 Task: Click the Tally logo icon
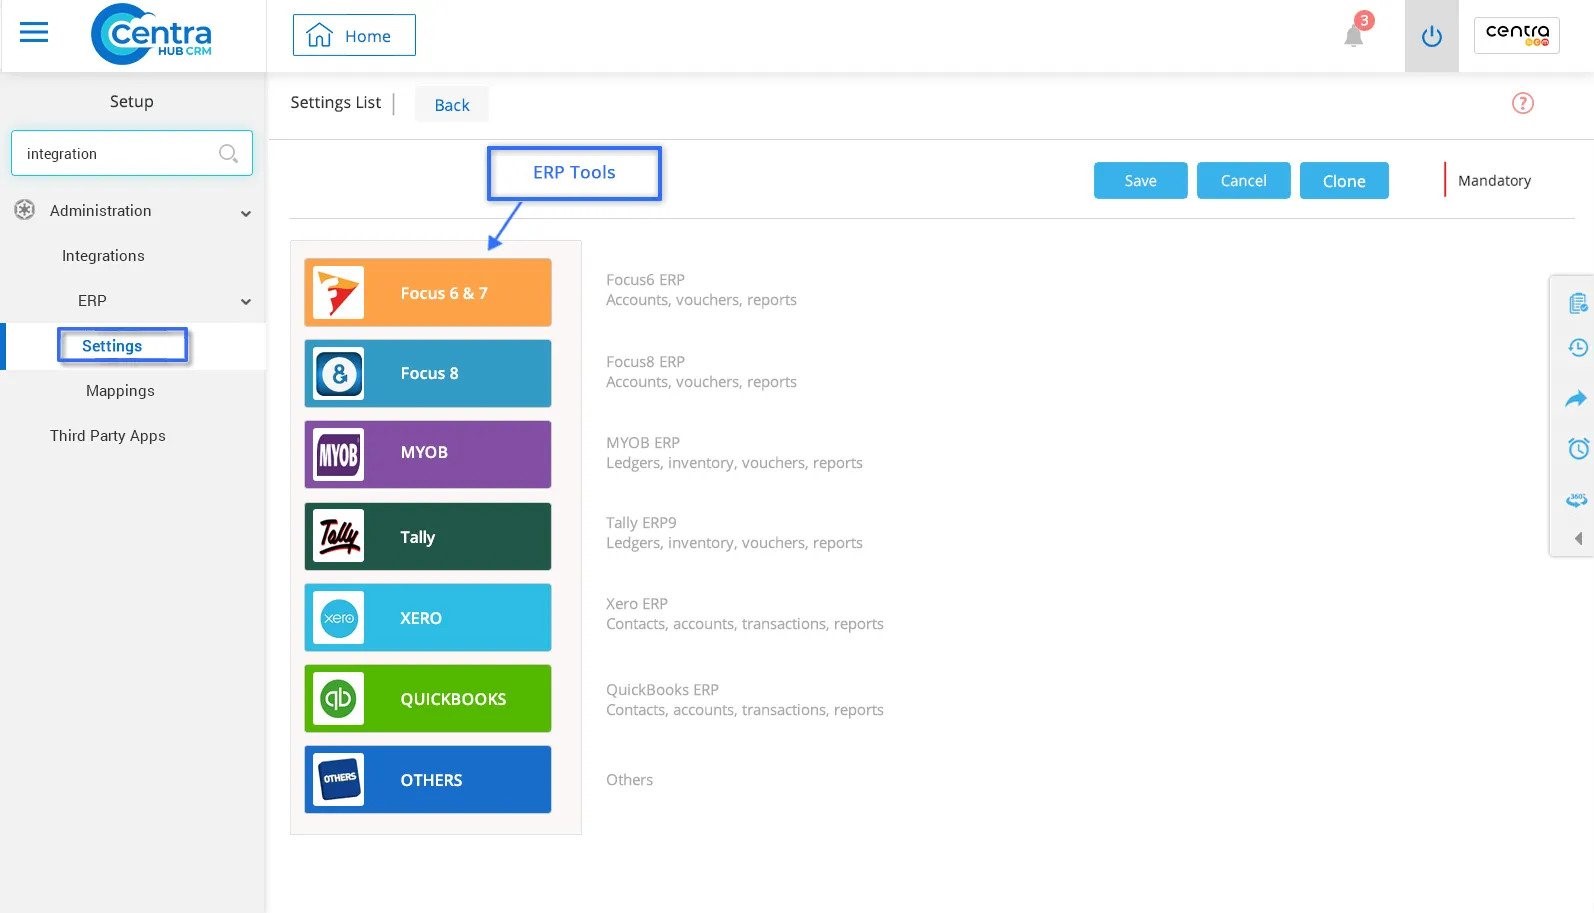338,537
